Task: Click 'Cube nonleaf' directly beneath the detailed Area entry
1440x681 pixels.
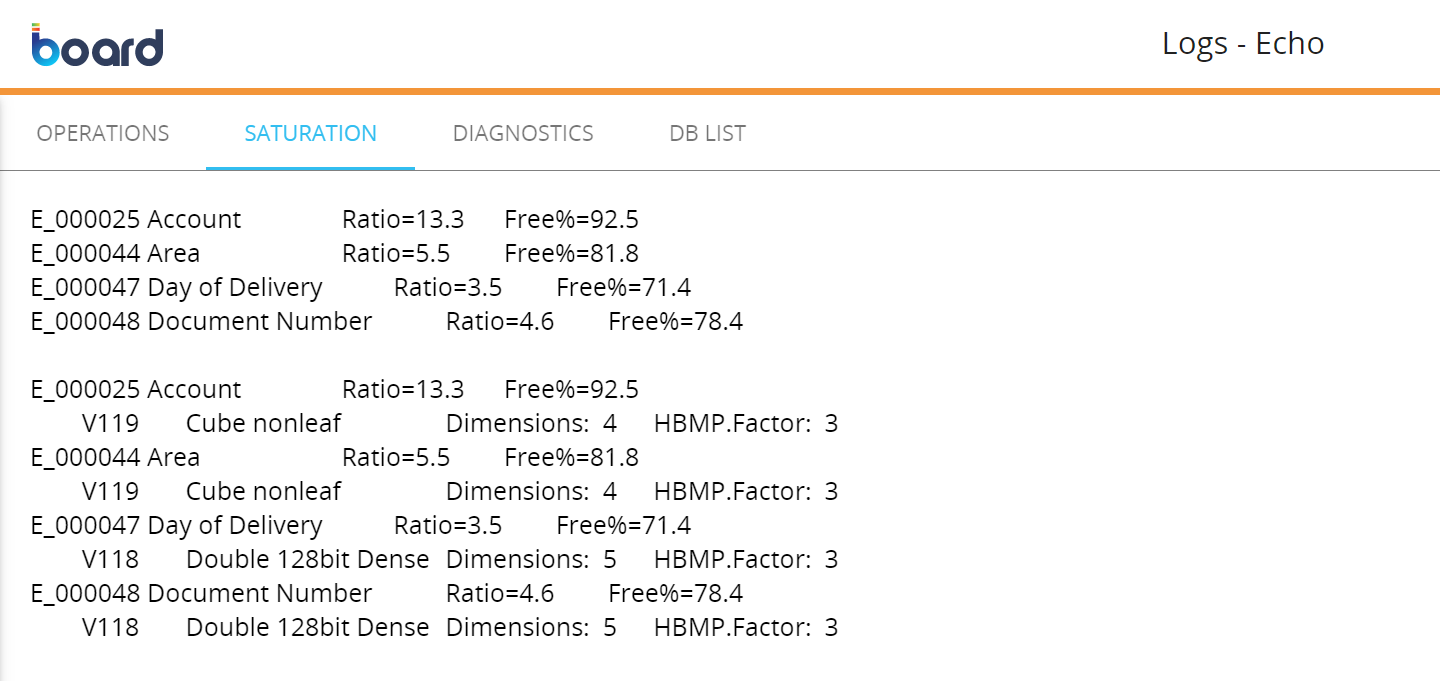Action: (263, 492)
